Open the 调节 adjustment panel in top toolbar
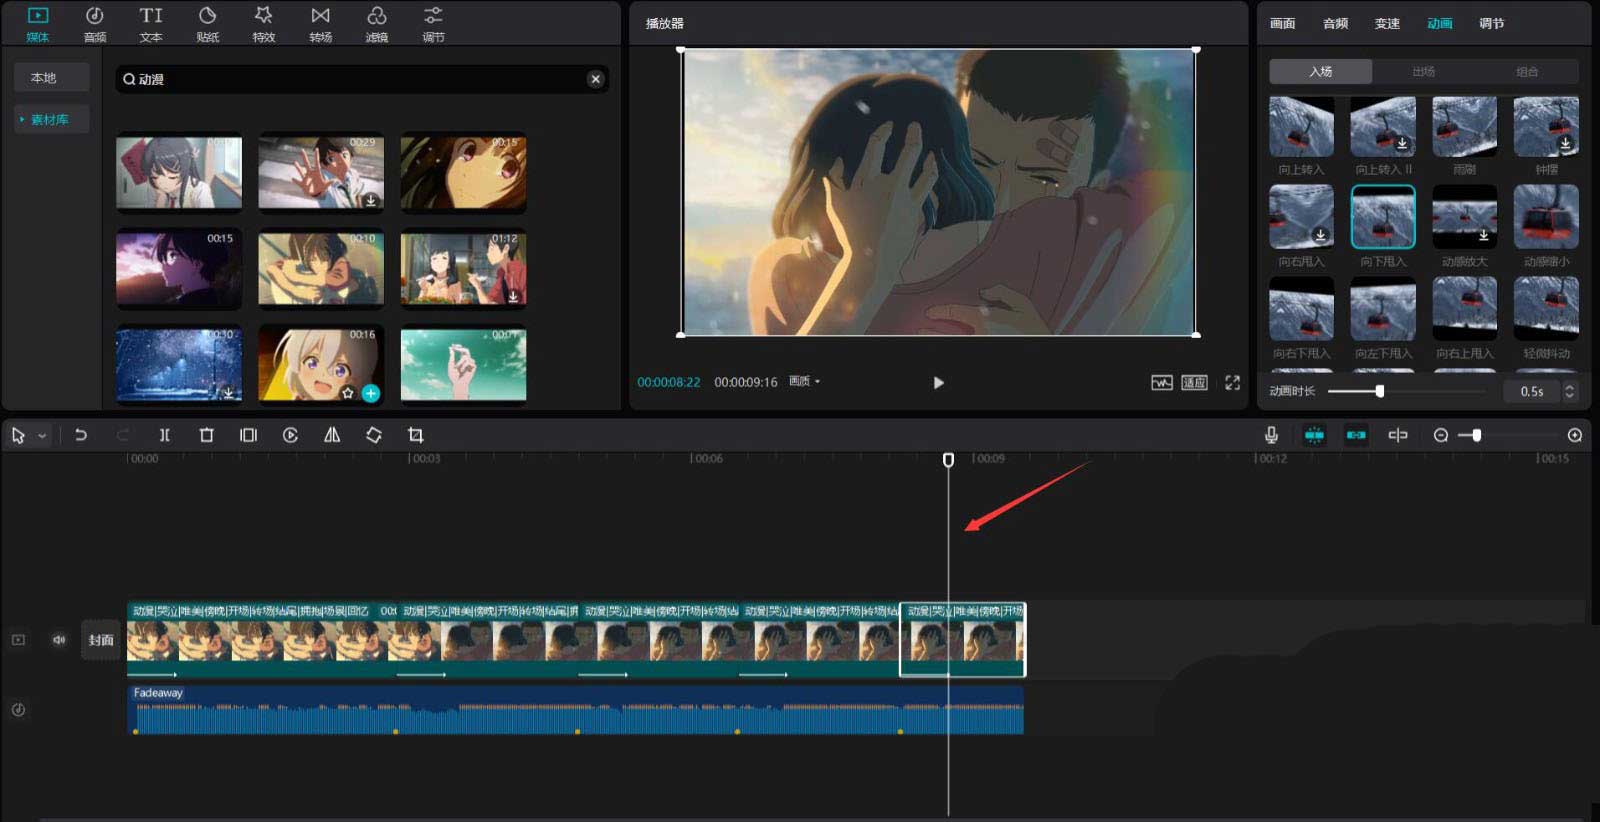 pos(433,24)
